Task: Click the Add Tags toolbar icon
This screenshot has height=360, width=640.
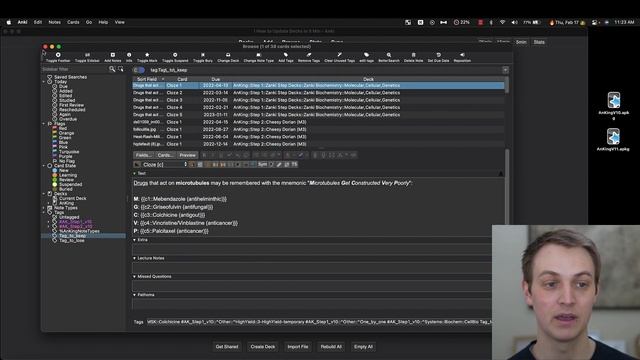Action: pos(286,55)
